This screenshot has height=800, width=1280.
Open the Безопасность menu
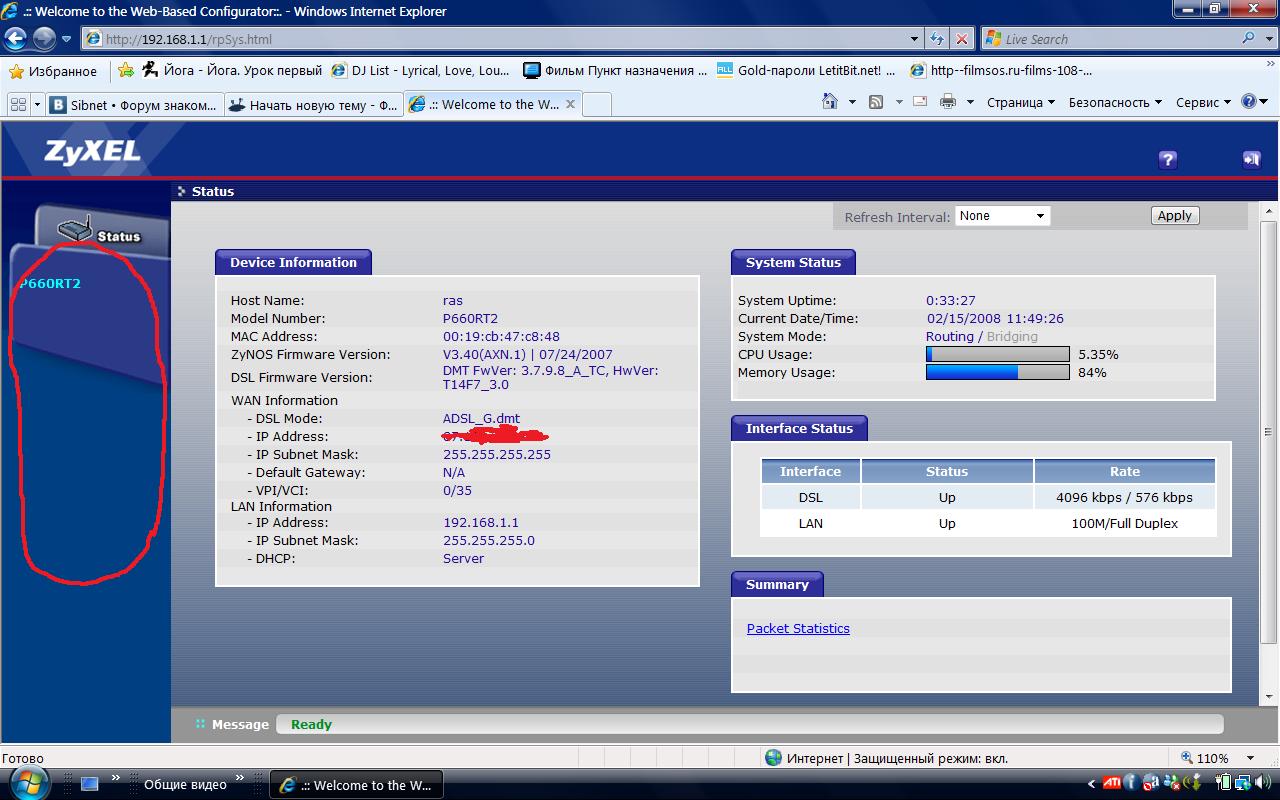1115,102
